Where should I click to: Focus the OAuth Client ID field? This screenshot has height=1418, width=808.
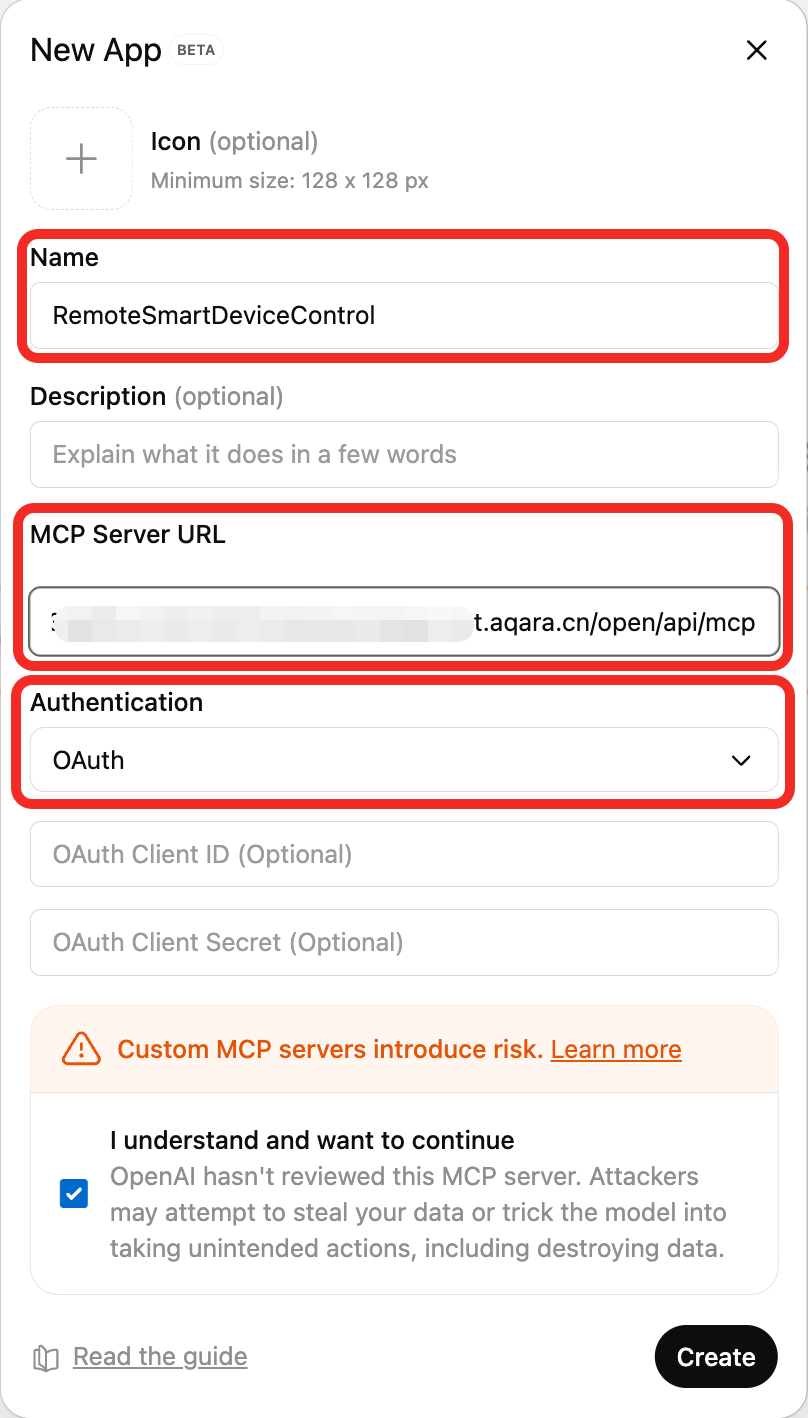[x=404, y=855]
